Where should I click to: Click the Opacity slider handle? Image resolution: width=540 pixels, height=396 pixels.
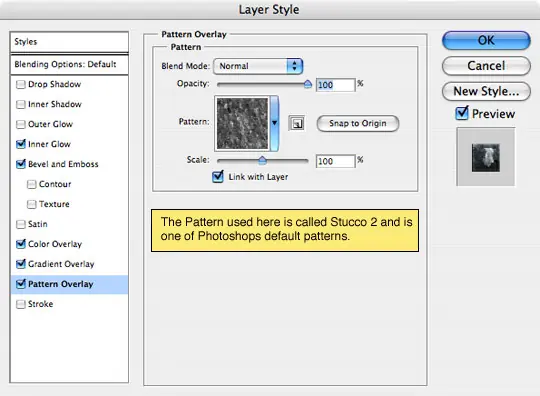coord(308,84)
